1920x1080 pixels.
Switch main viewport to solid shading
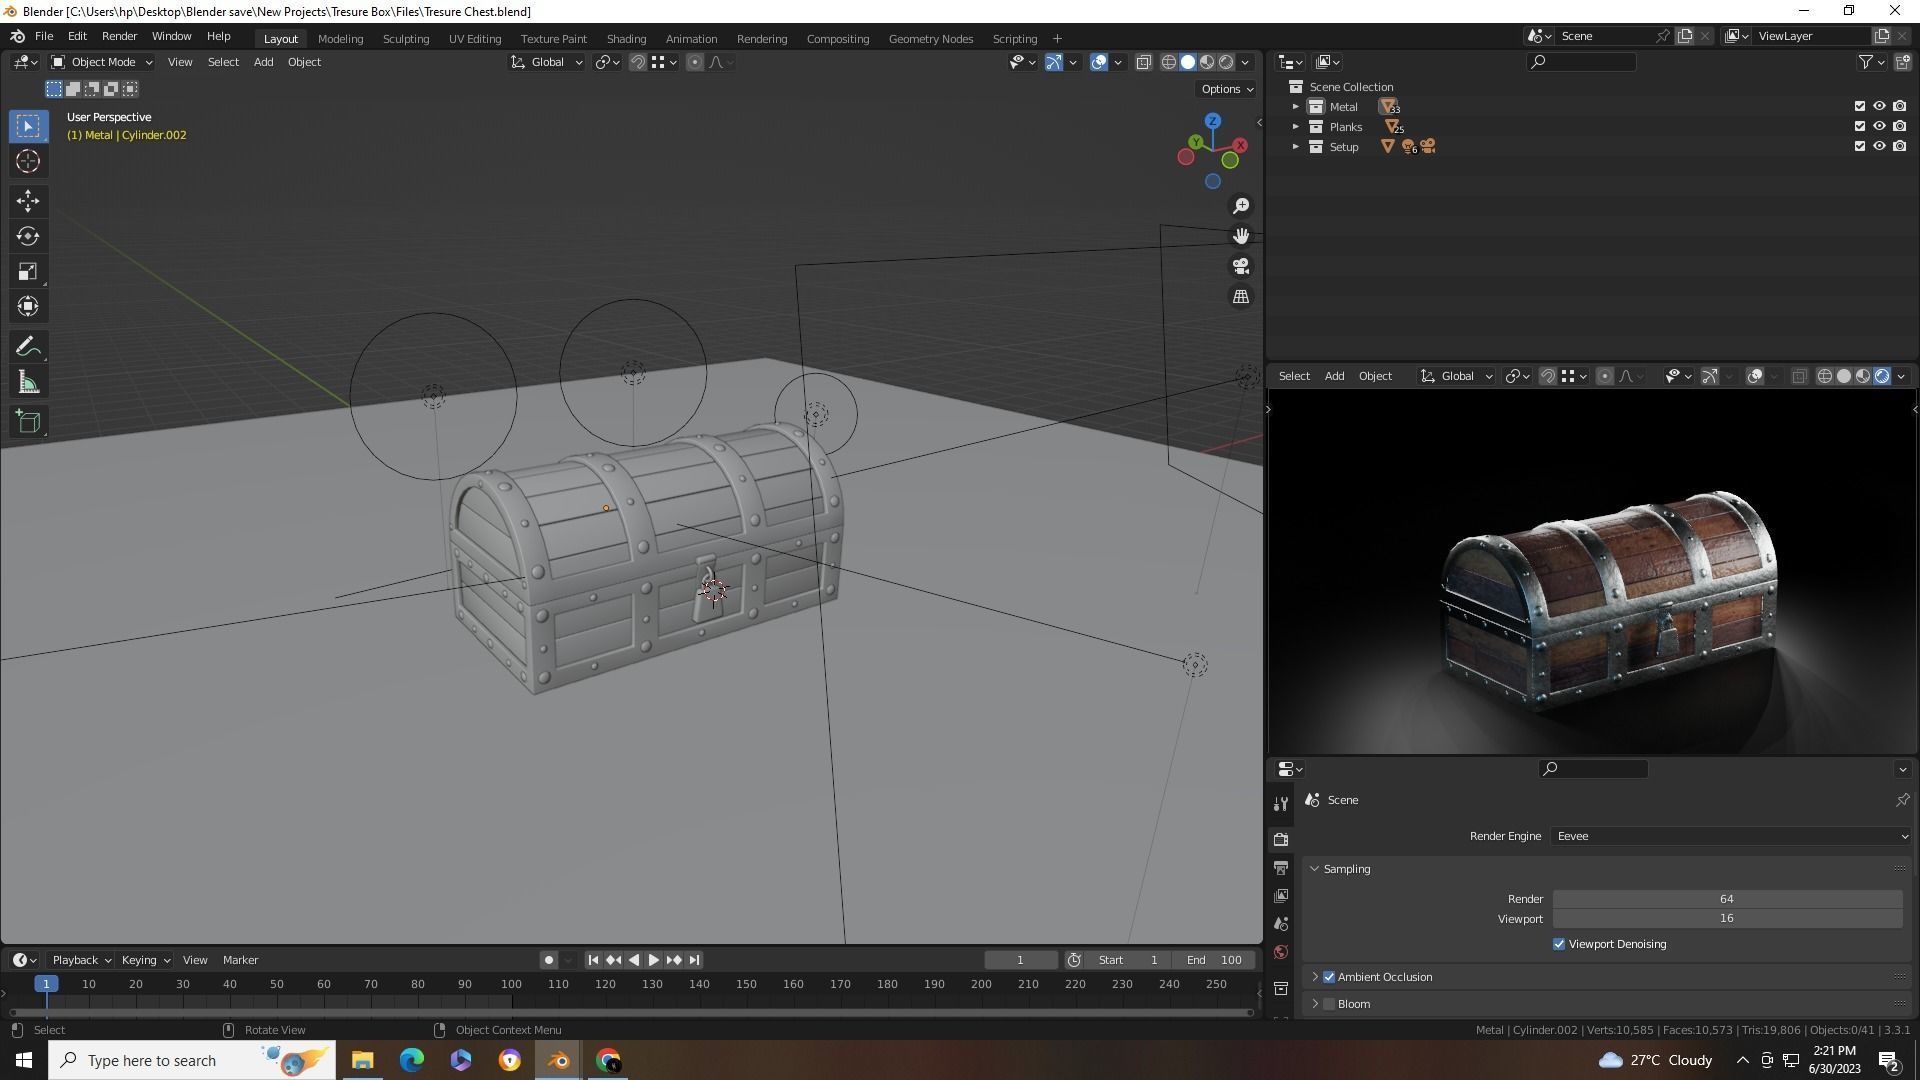coord(1188,62)
